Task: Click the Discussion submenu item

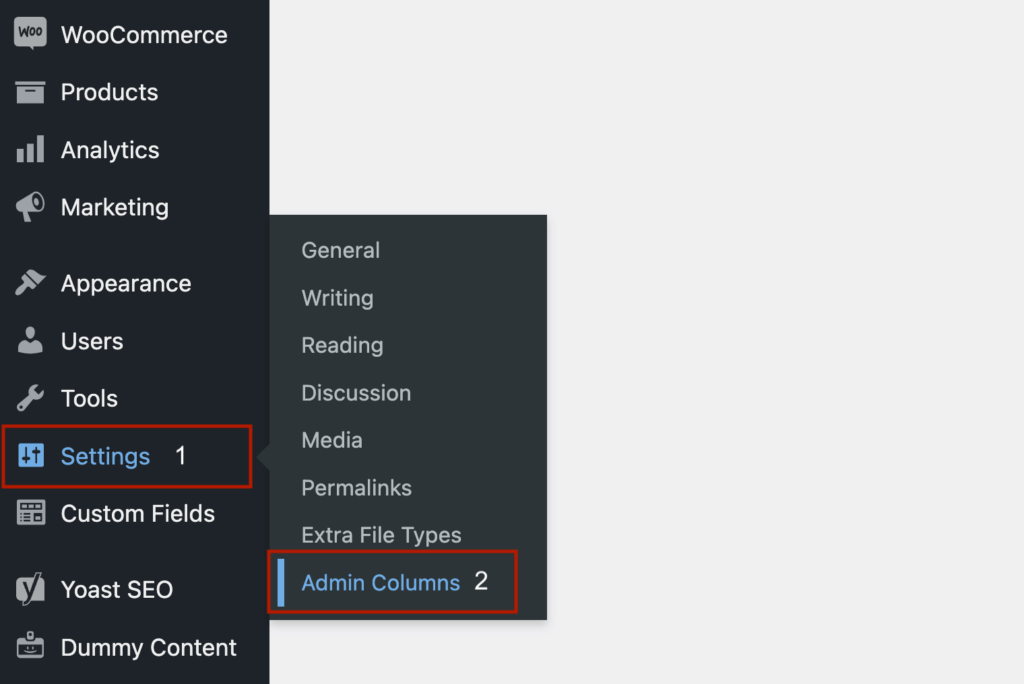Action: click(x=356, y=393)
